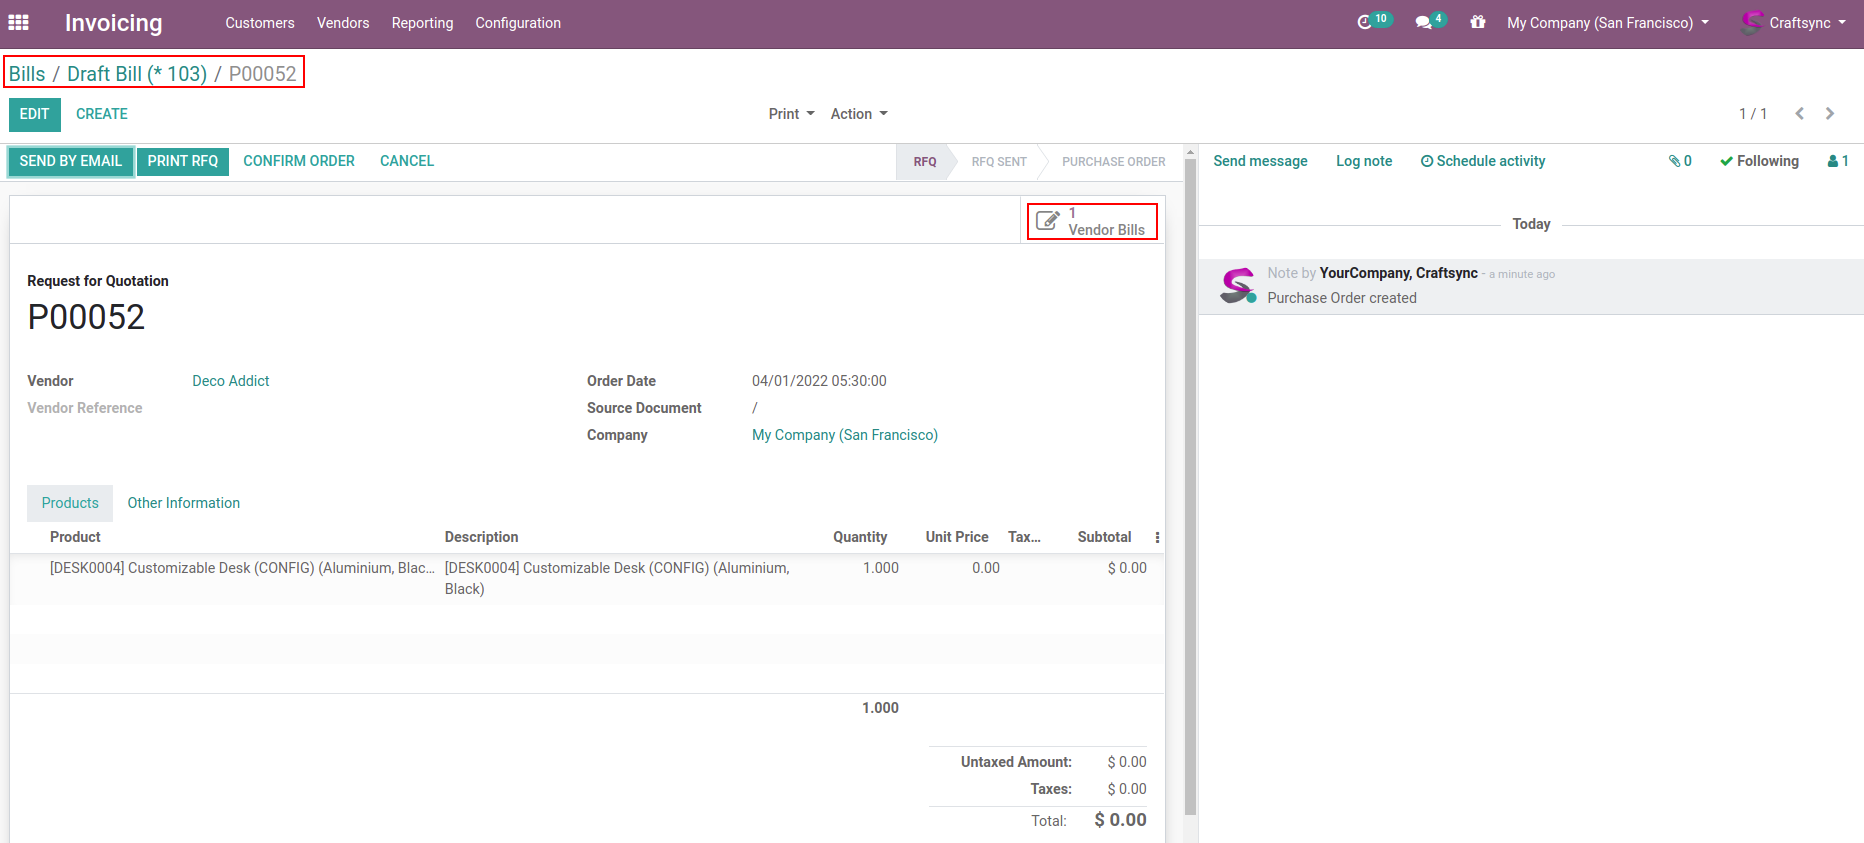Go to previous record arrow
The height and width of the screenshot is (843, 1864).
click(x=1799, y=114)
